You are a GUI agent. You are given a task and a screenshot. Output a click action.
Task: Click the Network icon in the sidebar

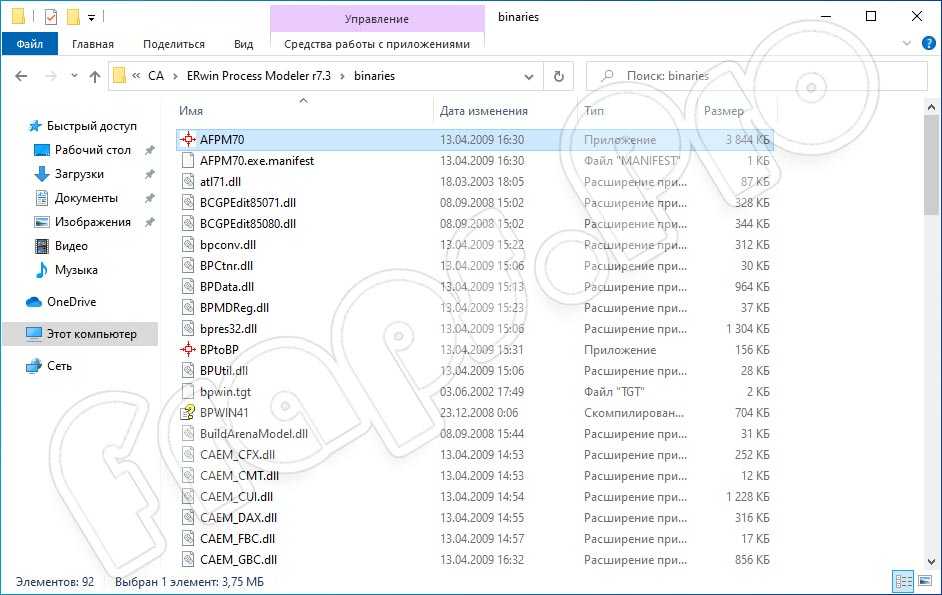coord(34,365)
